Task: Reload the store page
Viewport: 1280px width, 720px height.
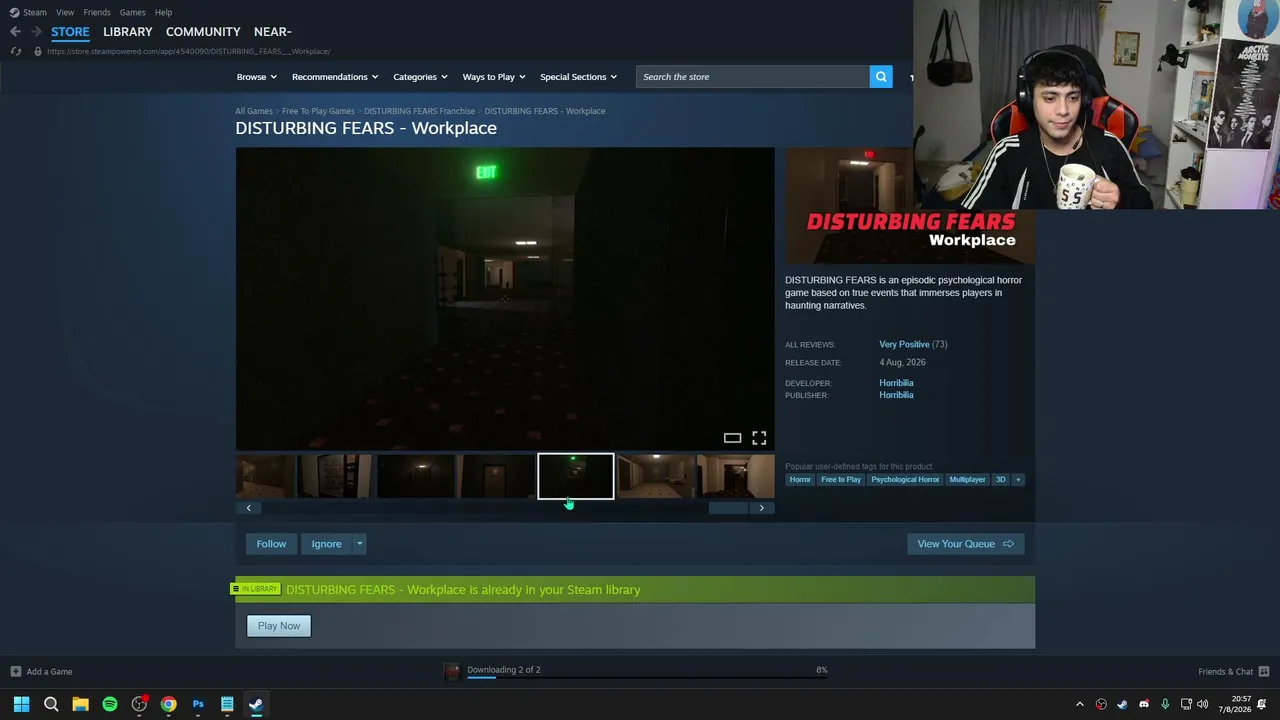Action: 16,51
